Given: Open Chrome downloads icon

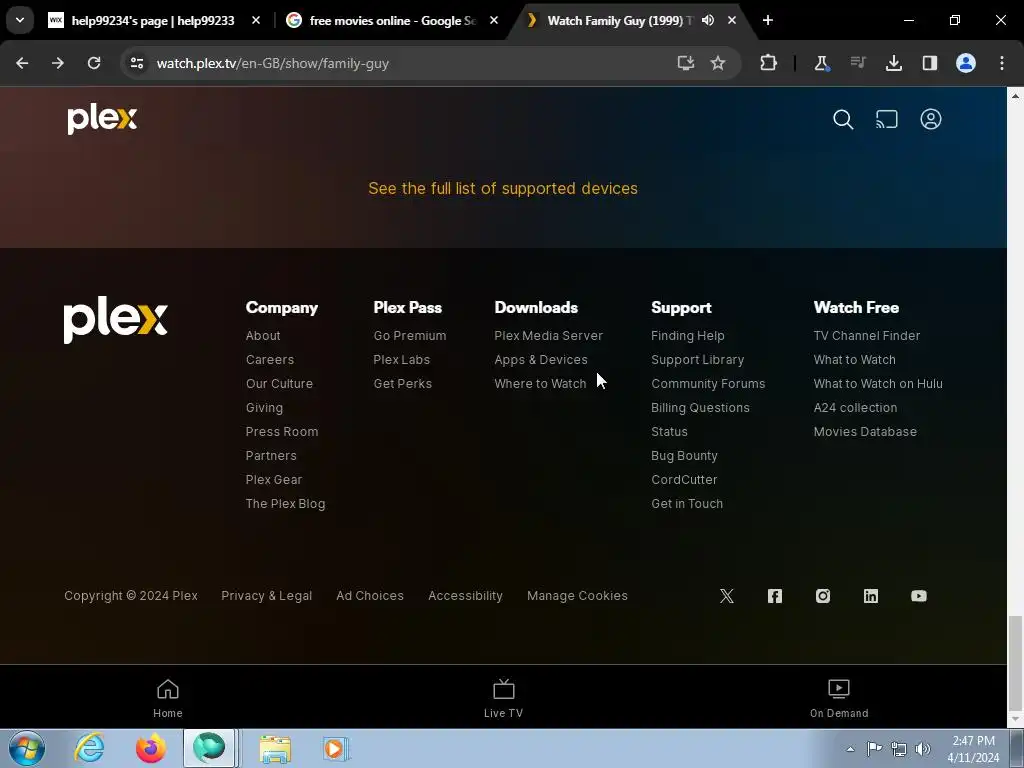Looking at the screenshot, I should pos(894,63).
